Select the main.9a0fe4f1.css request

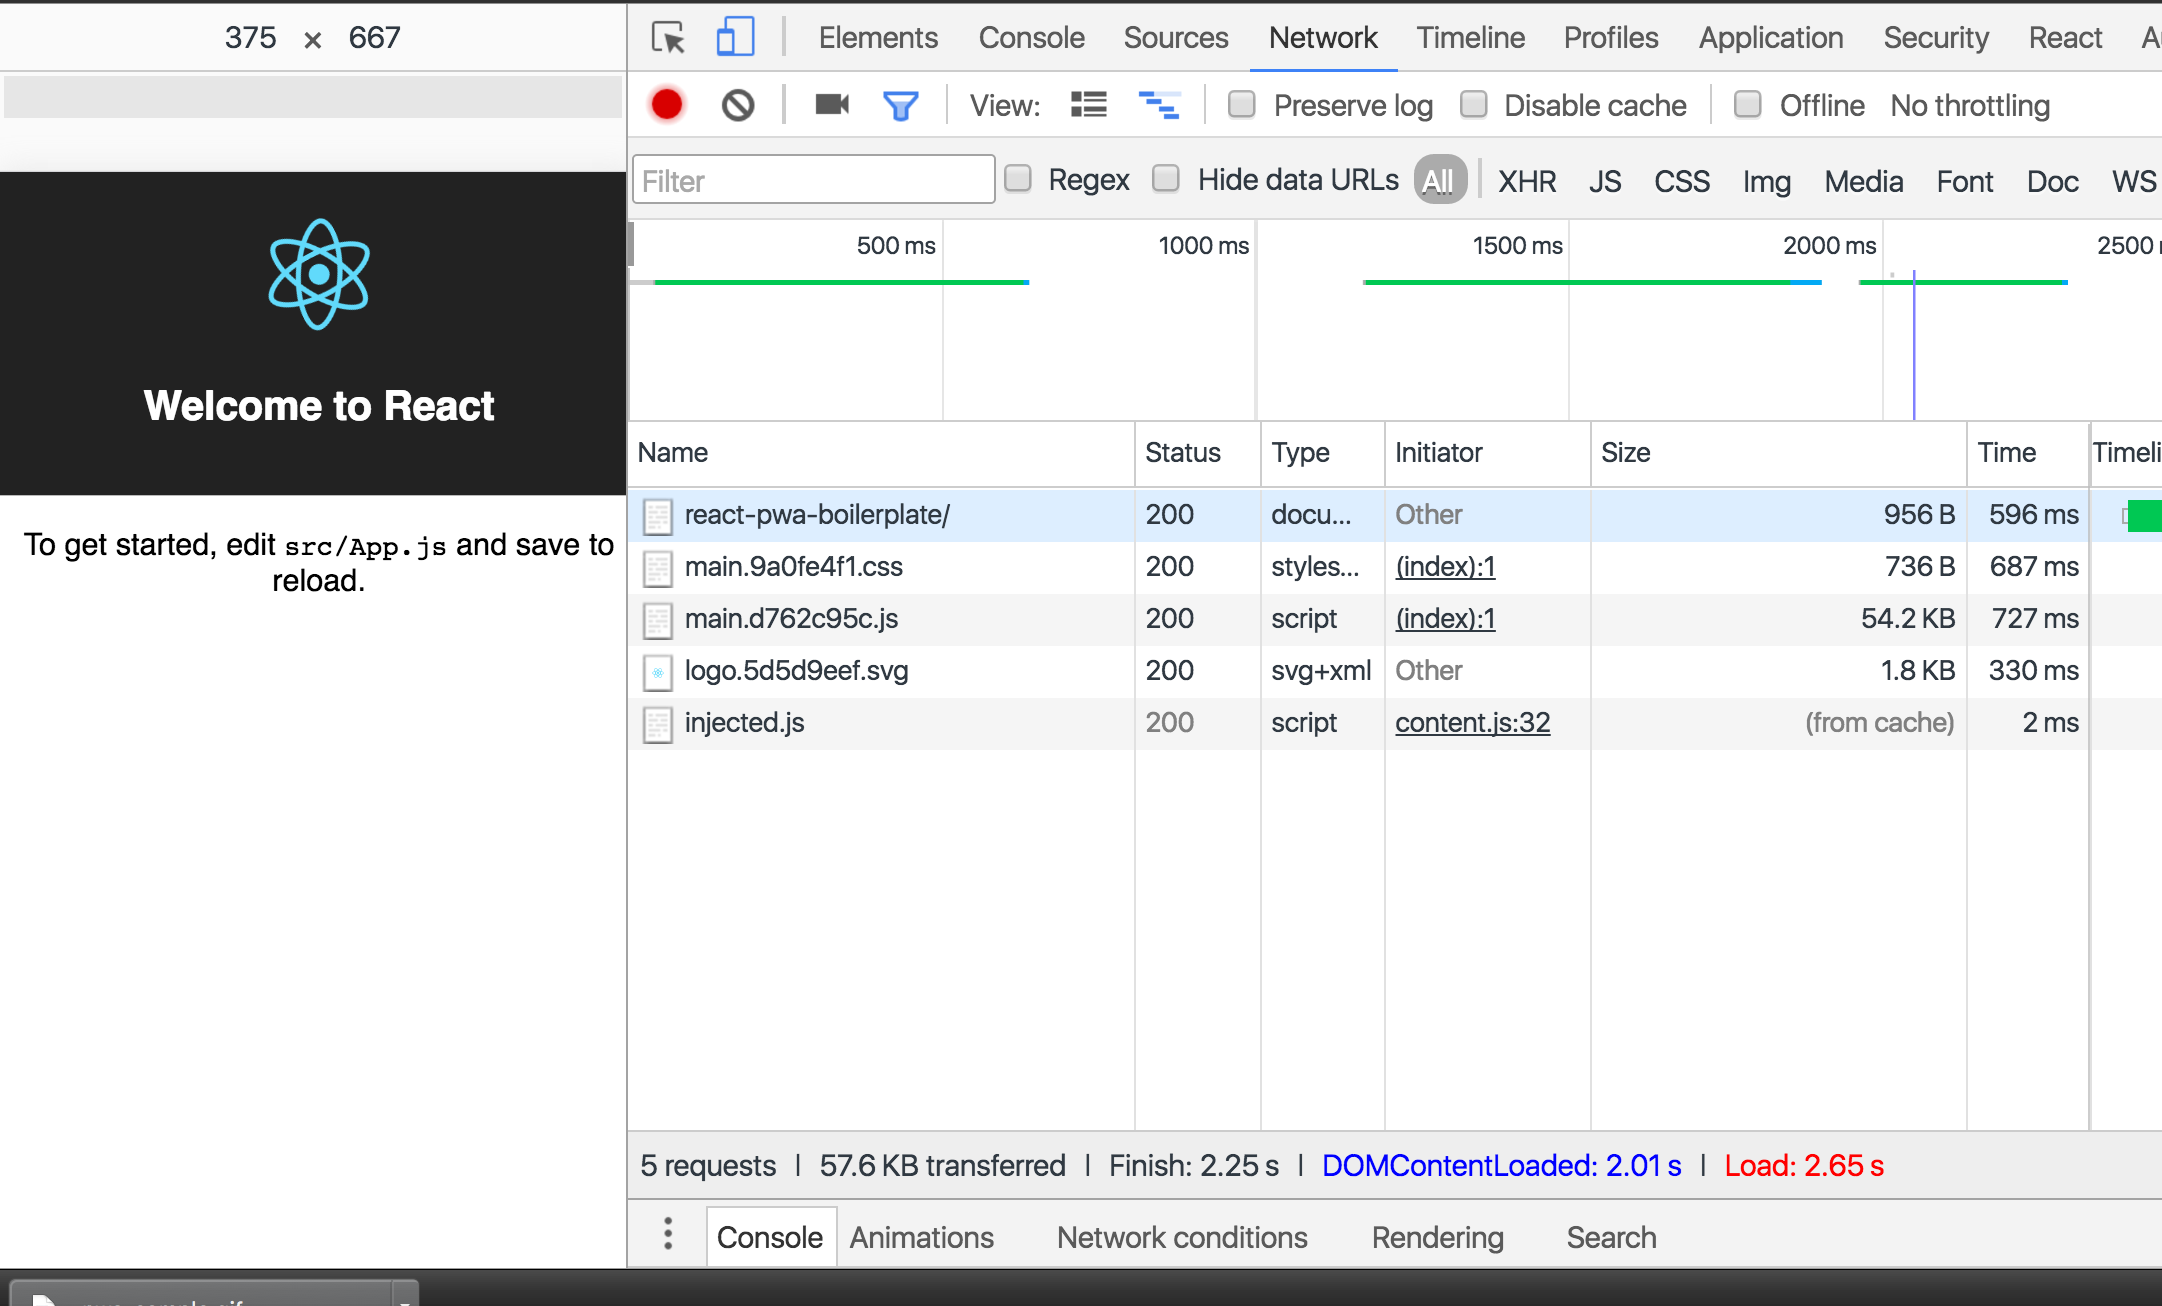(x=1394, y=567)
